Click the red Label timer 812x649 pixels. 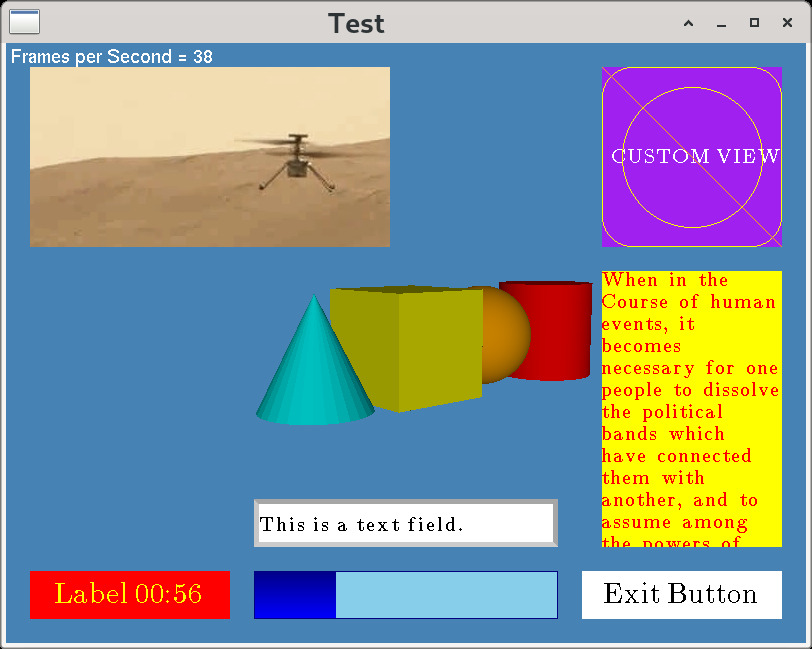click(x=129, y=595)
